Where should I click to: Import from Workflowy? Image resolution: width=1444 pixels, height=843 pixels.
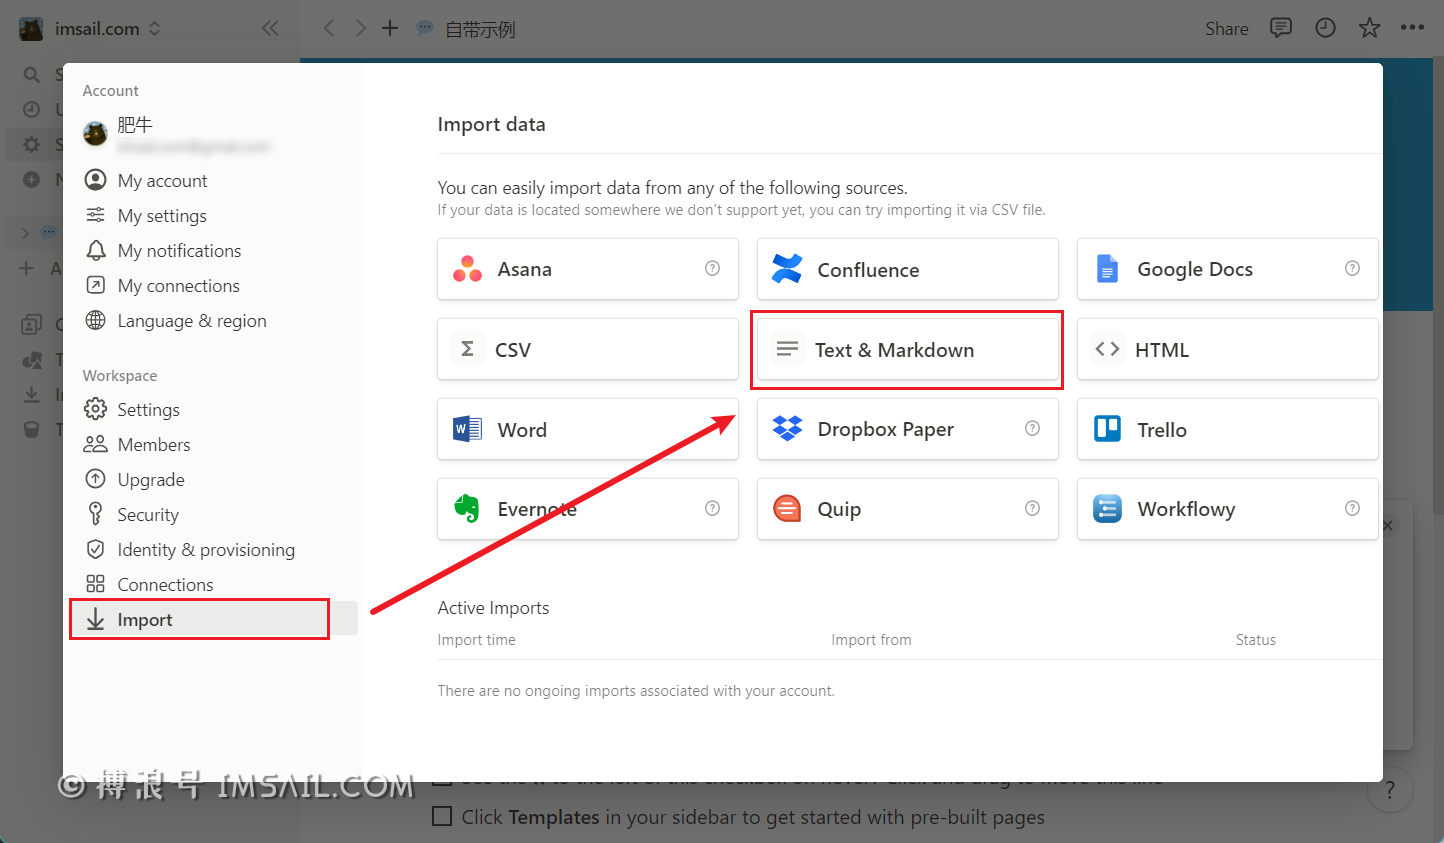tap(1227, 509)
